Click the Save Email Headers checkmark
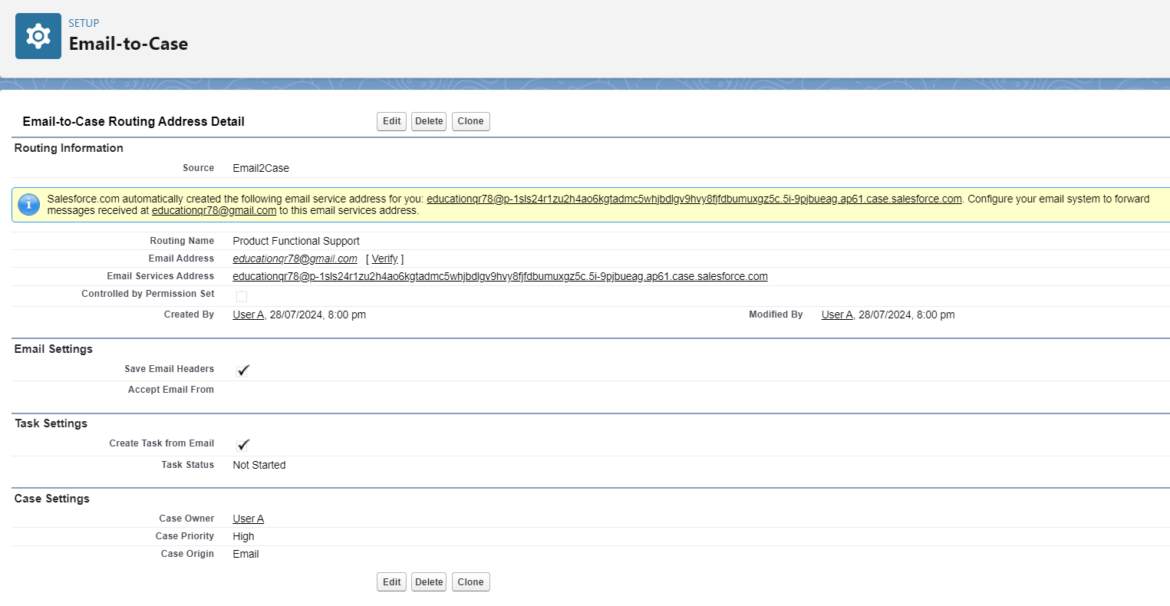Image resolution: width=1170 pixels, height=606 pixels. 243,370
